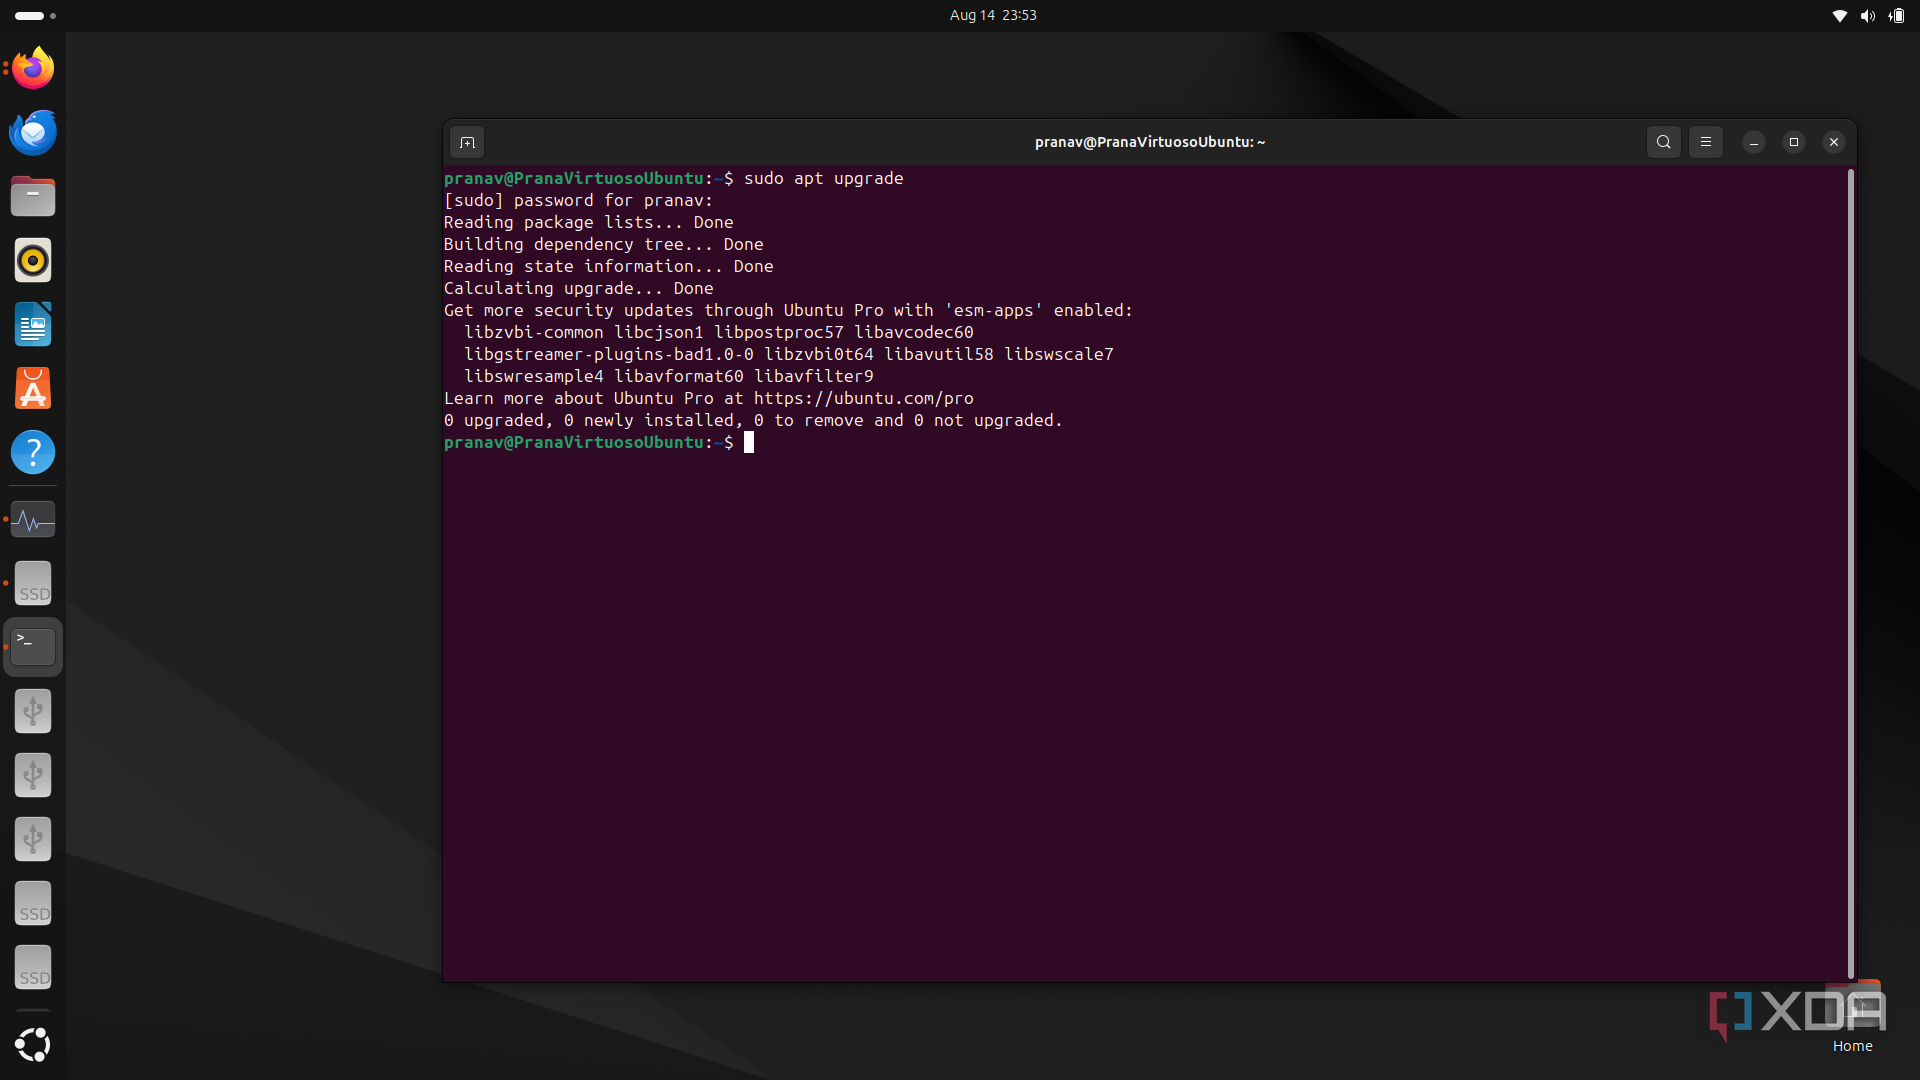Click the terminal vertical scrollbar
Viewport: 1920px width, 1080px height.
[x=1851, y=573]
